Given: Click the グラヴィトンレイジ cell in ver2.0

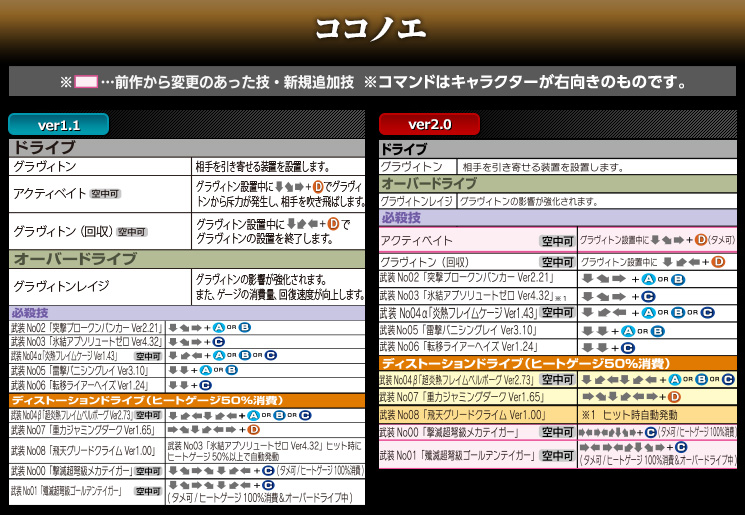Looking at the screenshot, I should [418, 201].
